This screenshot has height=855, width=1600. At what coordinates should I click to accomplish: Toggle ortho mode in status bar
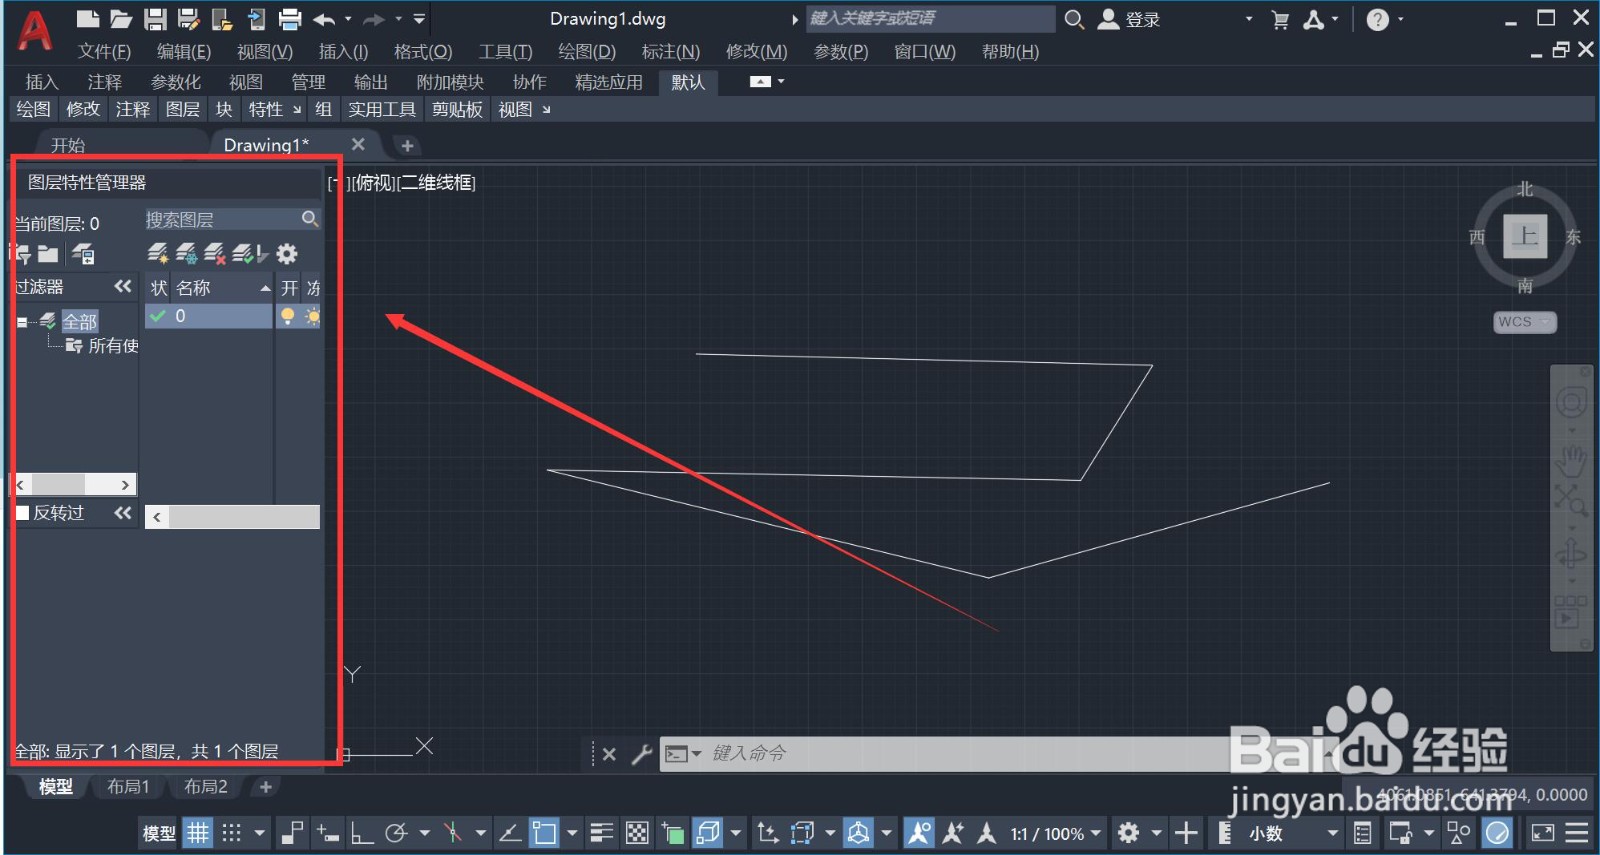(361, 832)
